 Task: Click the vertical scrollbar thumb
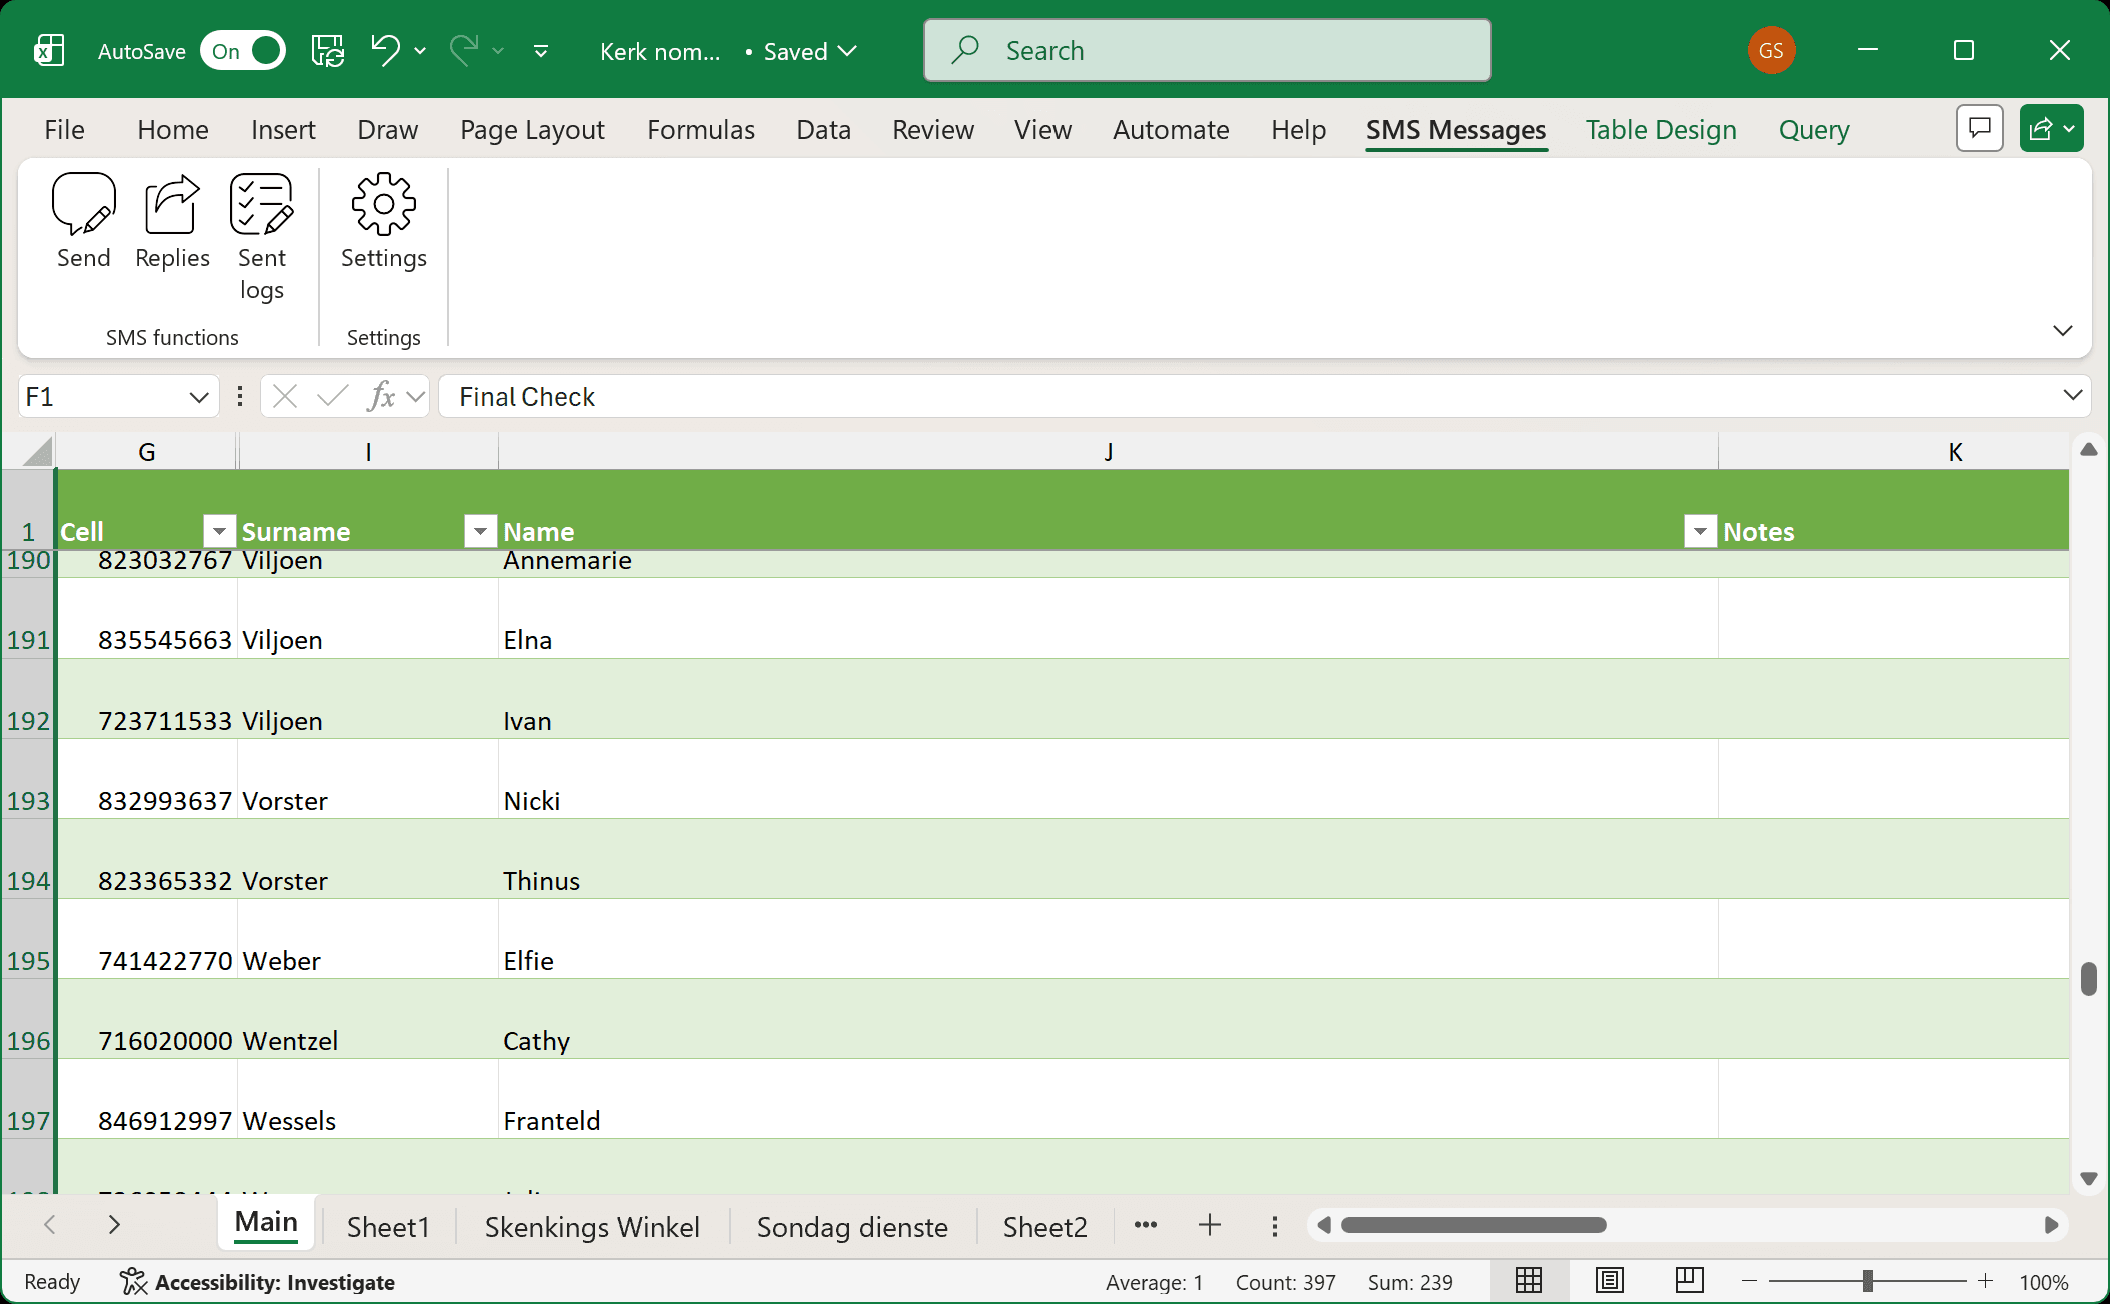[2088, 979]
